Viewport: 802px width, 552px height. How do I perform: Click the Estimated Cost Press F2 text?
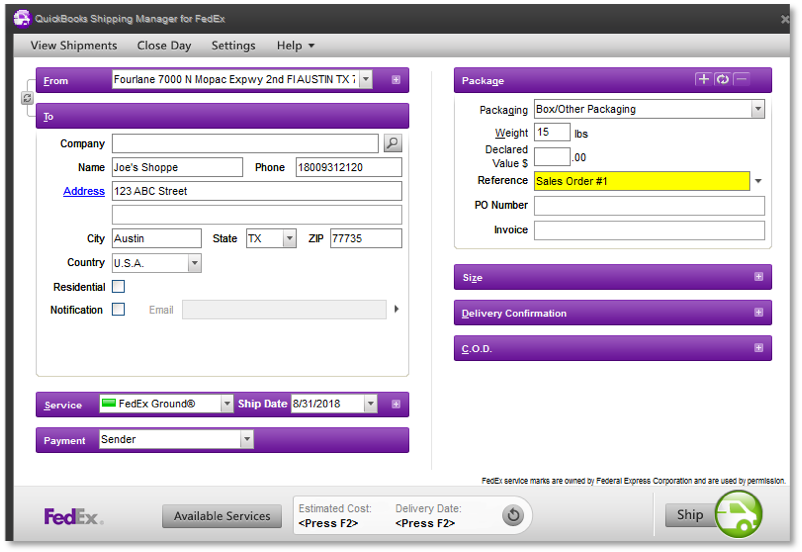click(x=328, y=523)
